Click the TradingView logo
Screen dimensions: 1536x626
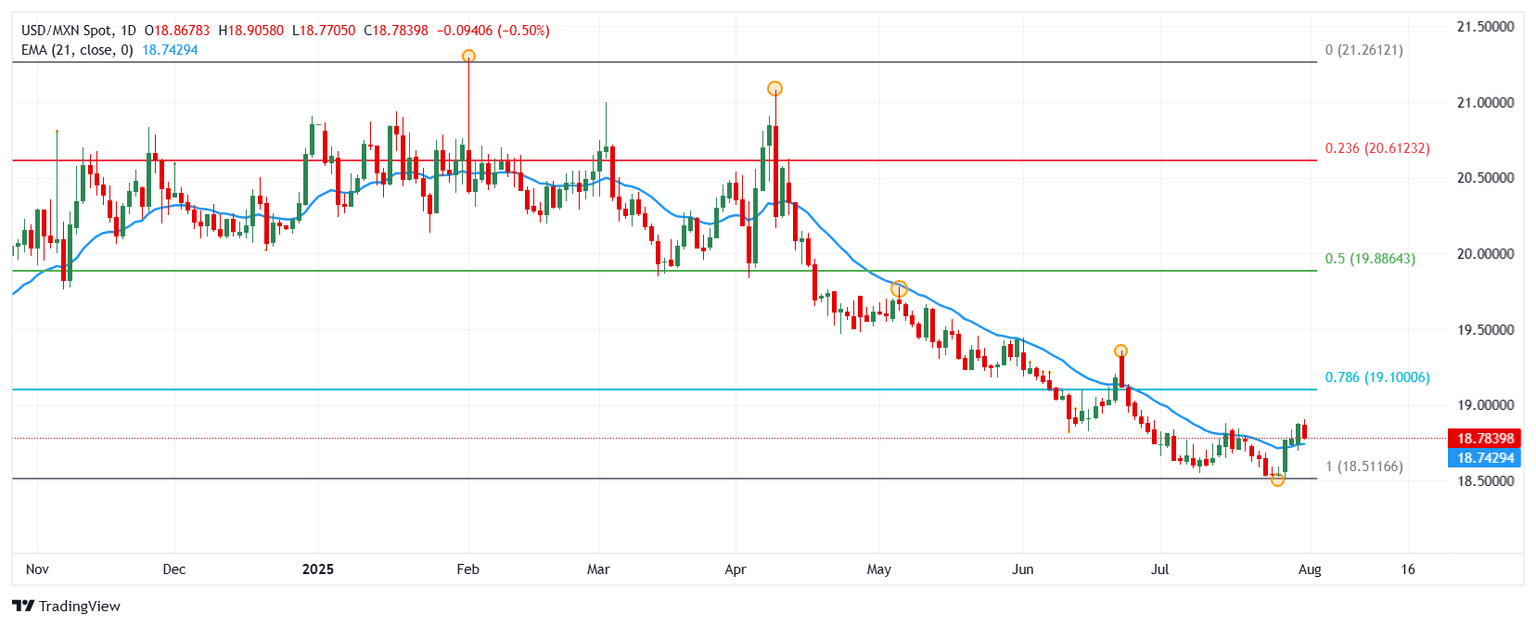(x=66, y=606)
